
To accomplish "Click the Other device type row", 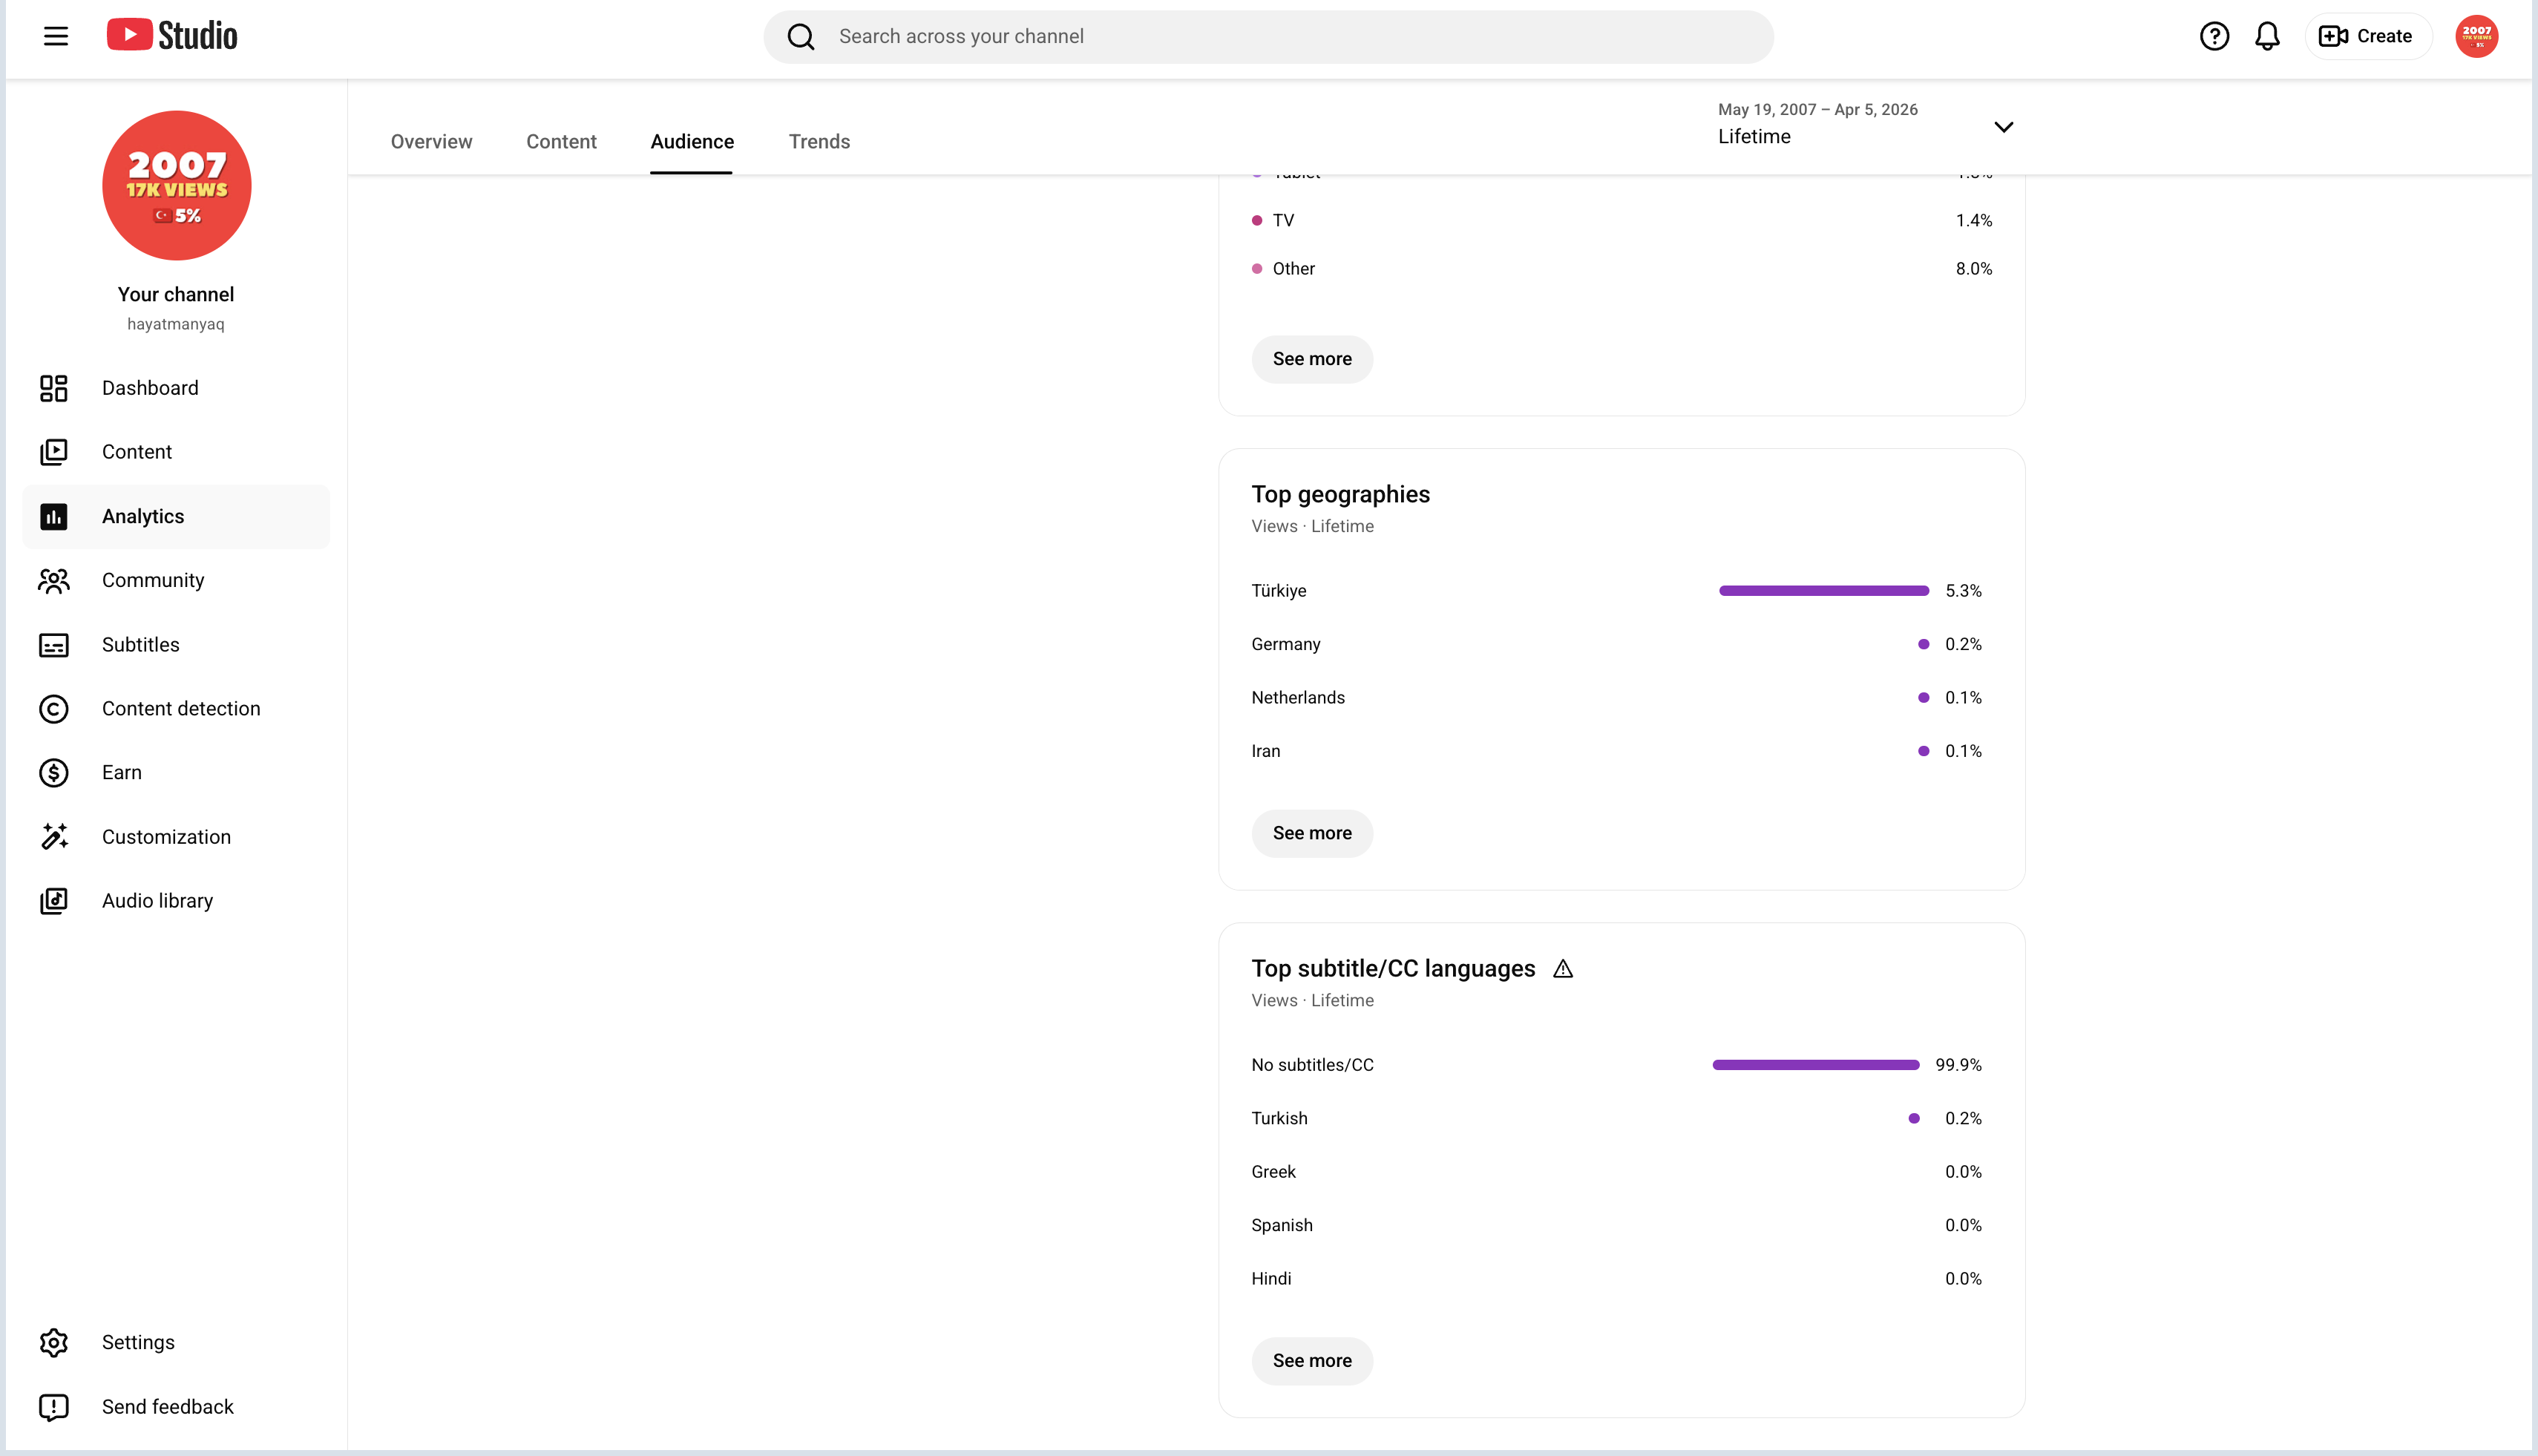I will (1622, 269).
